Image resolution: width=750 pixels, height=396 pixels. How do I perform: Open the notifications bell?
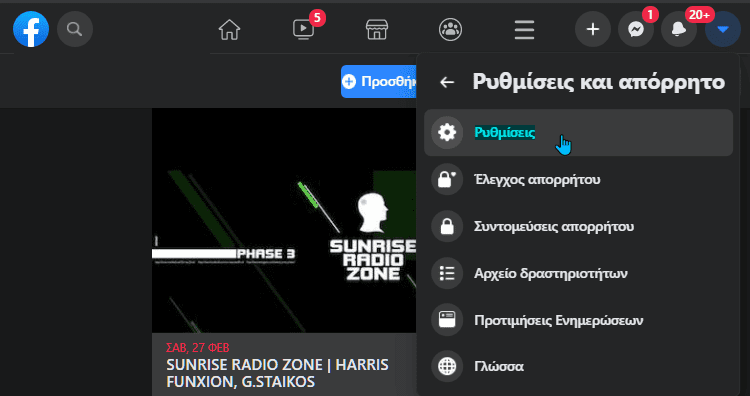coord(679,29)
